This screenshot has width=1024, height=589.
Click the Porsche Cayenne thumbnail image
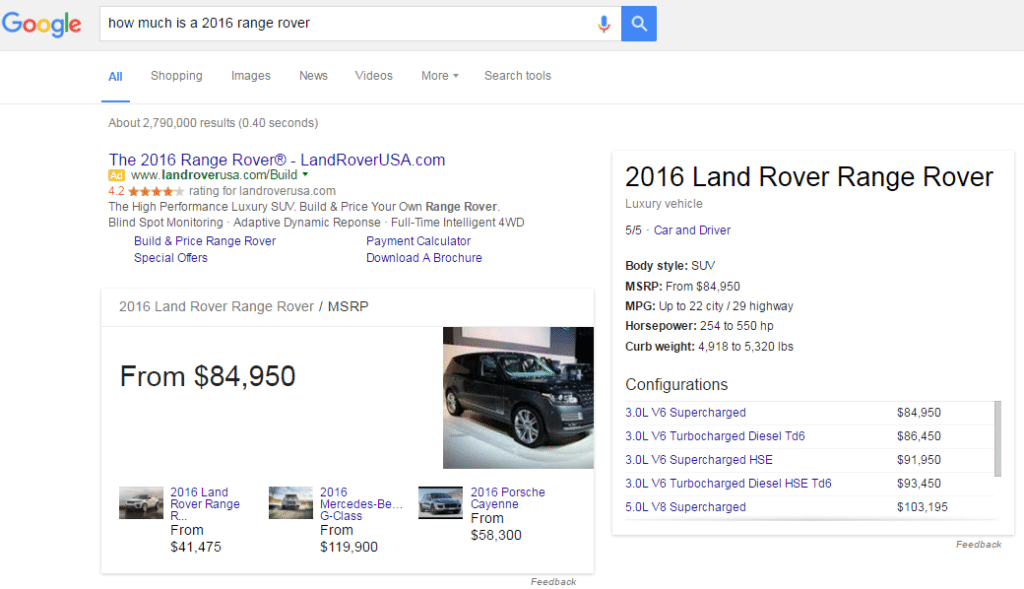(x=440, y=503)
